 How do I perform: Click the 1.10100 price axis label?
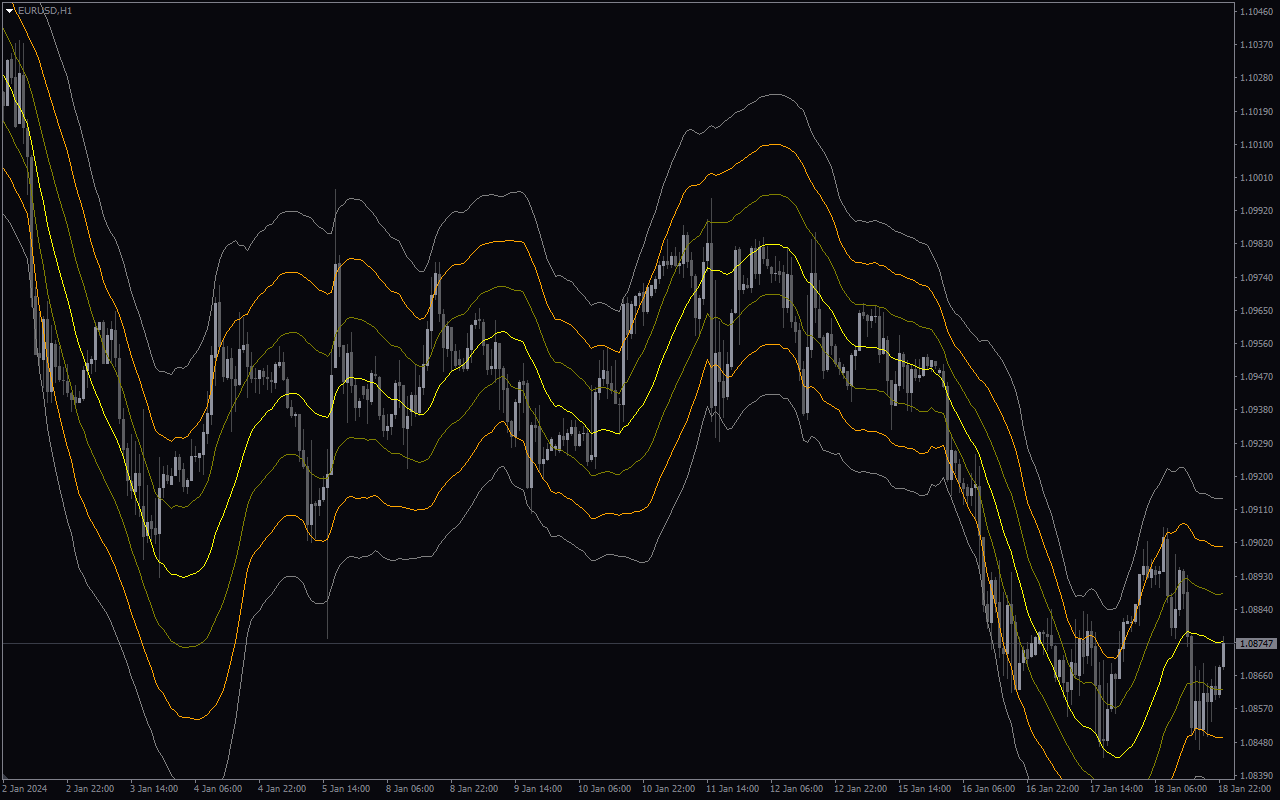click(1256, 145)
